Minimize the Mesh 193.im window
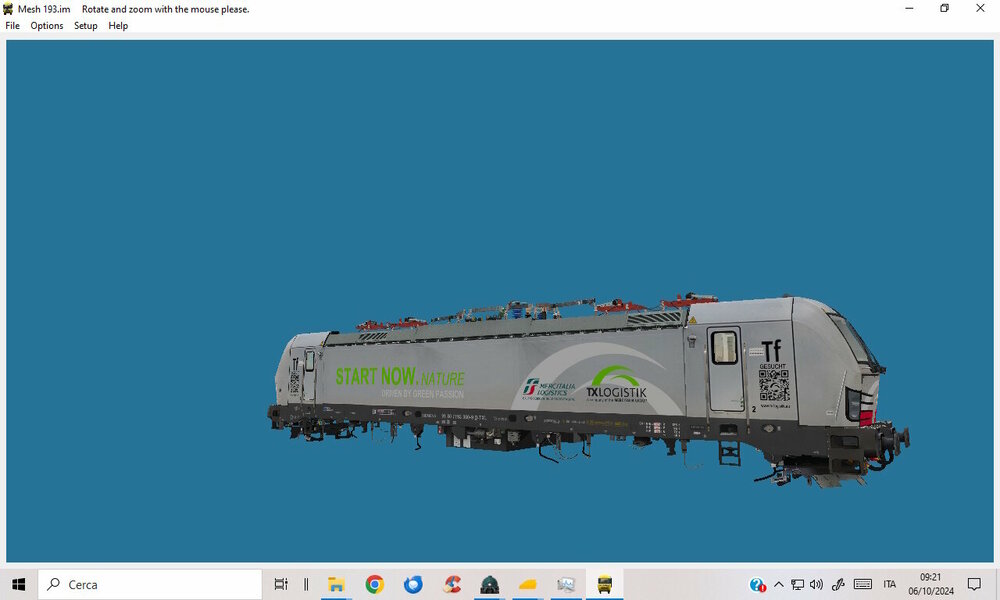 [909, 8]
